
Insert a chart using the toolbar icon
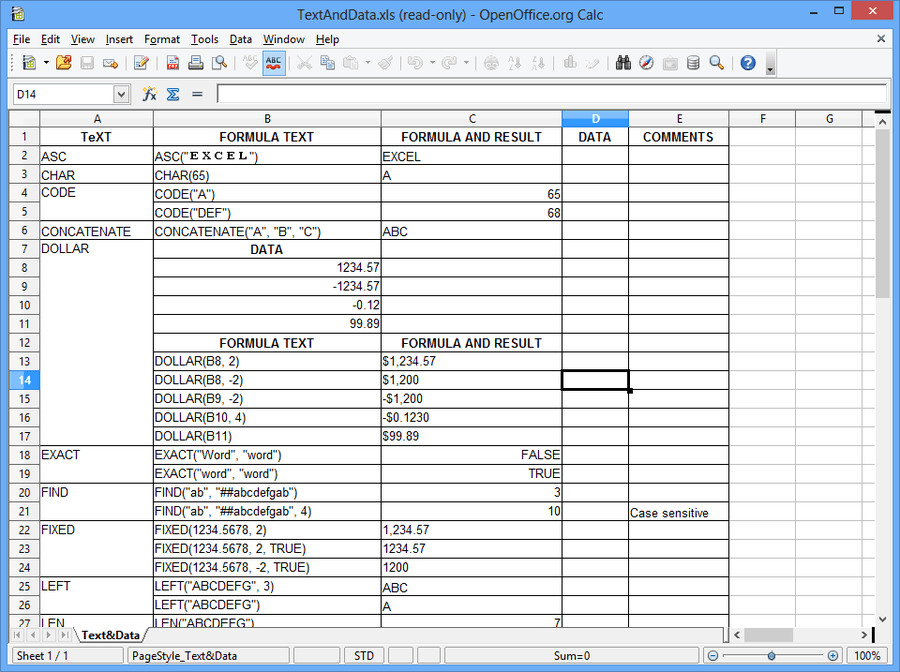pyautogui.click(x=571, y=62)
